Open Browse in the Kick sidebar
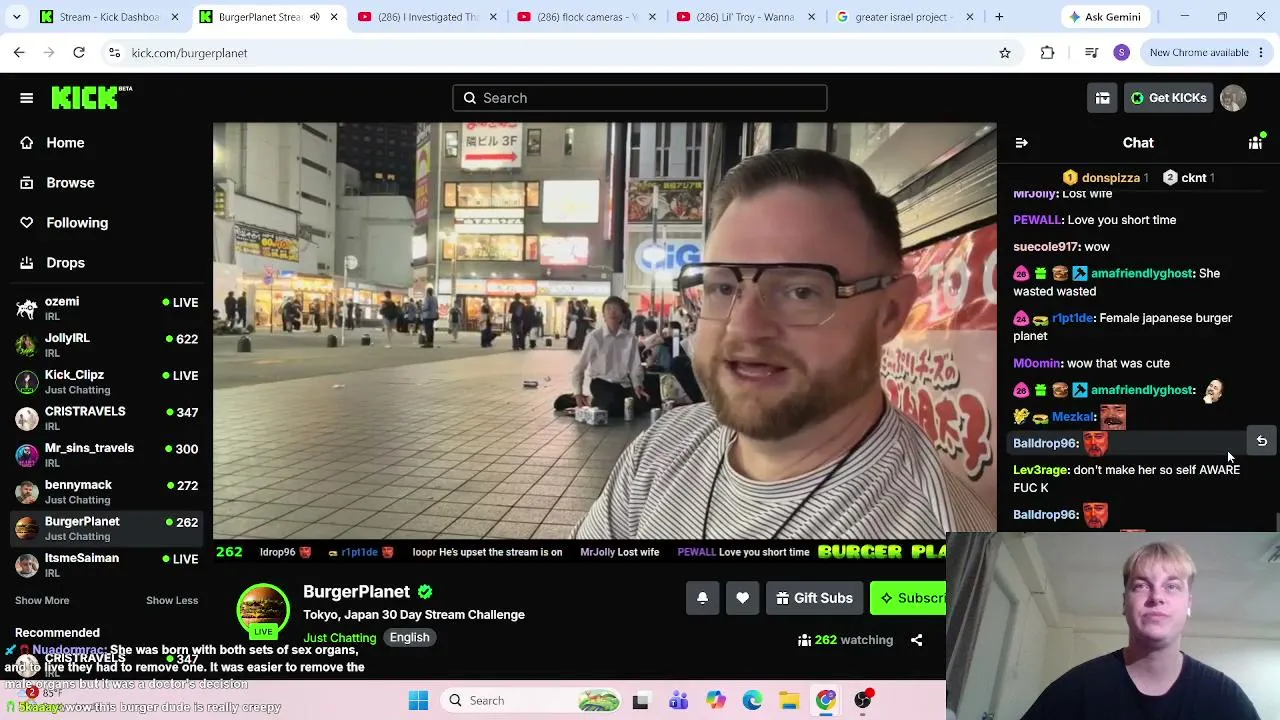The image size is (1280, 720). pyautogui.click(x=70, y=183)
